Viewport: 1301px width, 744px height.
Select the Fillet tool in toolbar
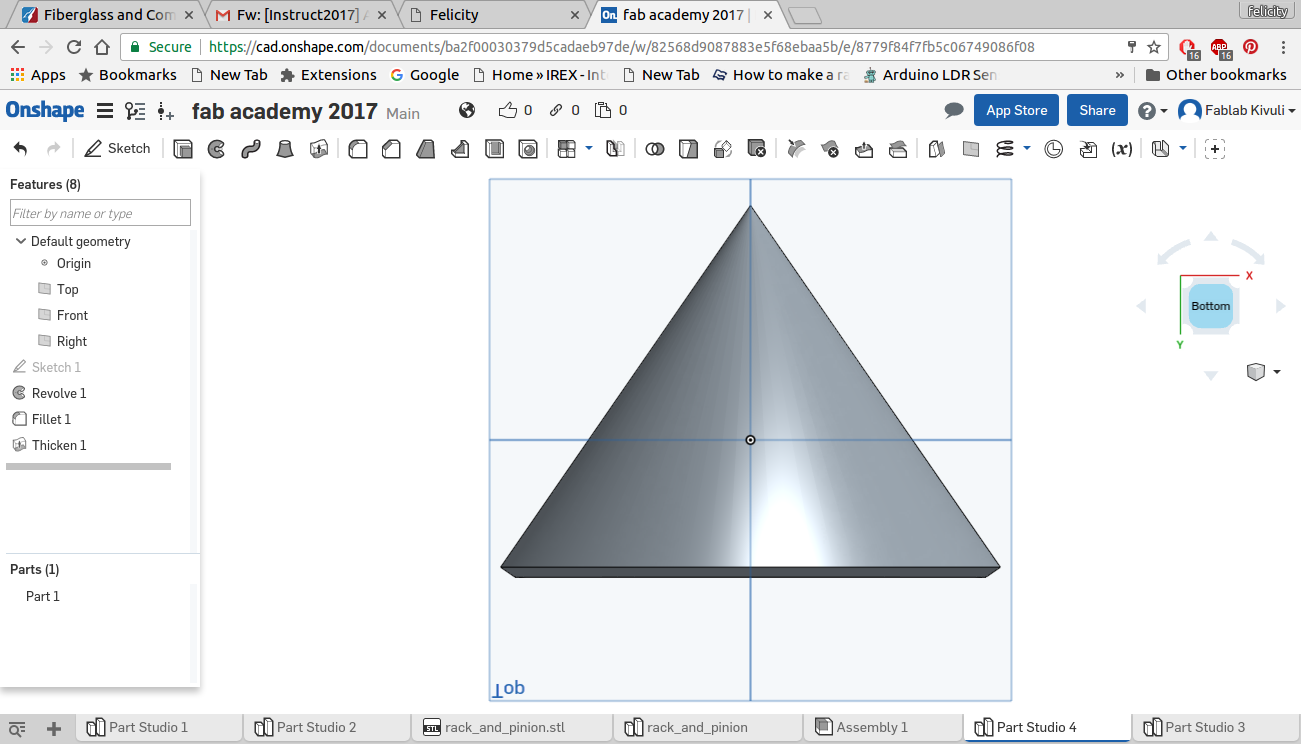358,149
